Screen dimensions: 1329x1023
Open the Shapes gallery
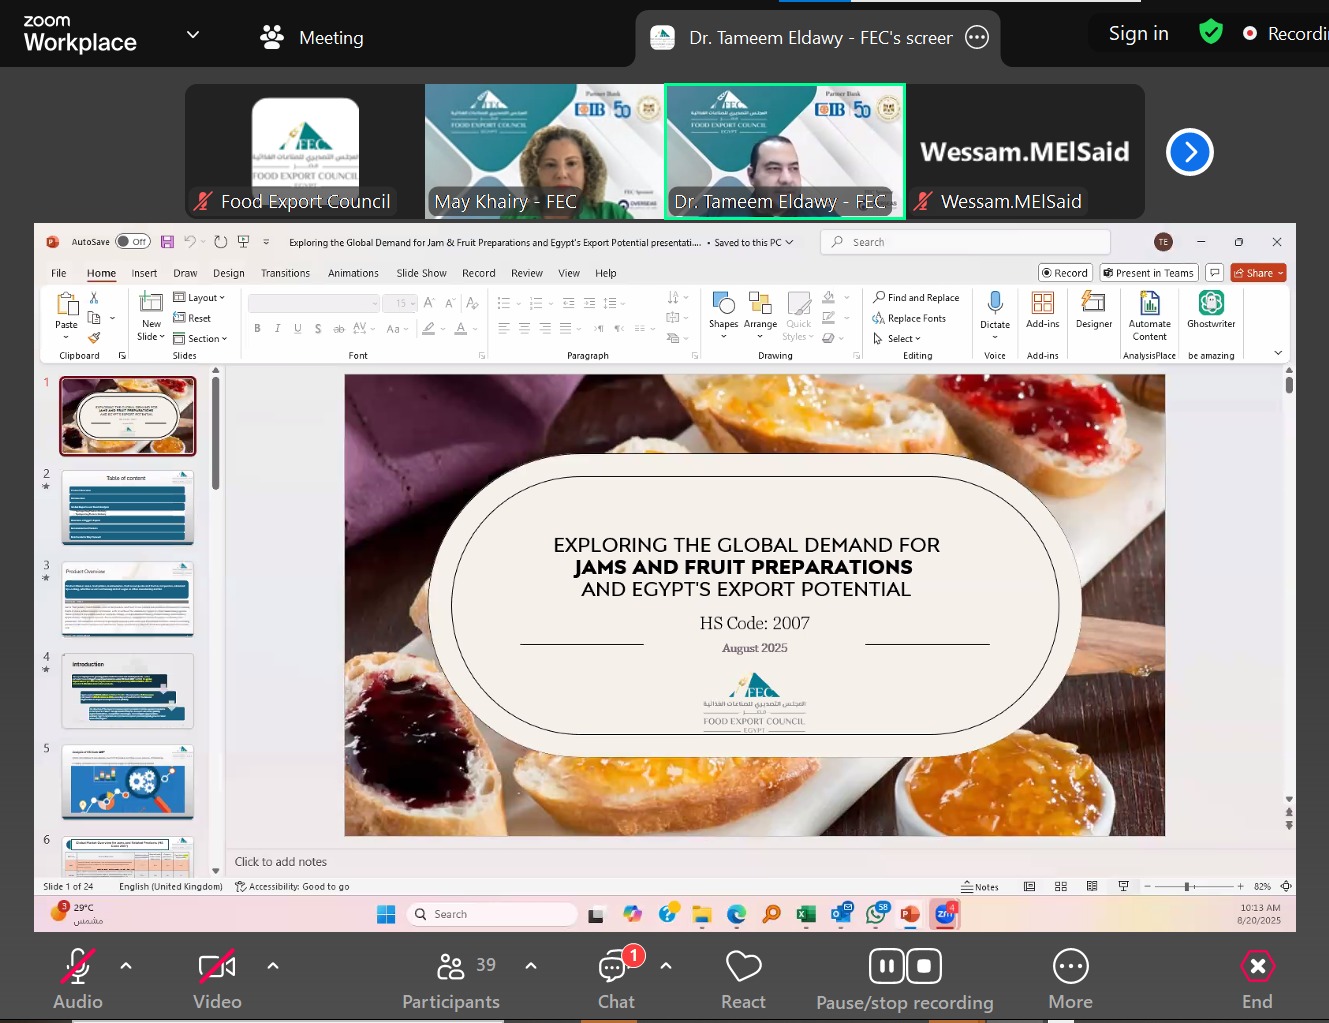click(723, 314)
